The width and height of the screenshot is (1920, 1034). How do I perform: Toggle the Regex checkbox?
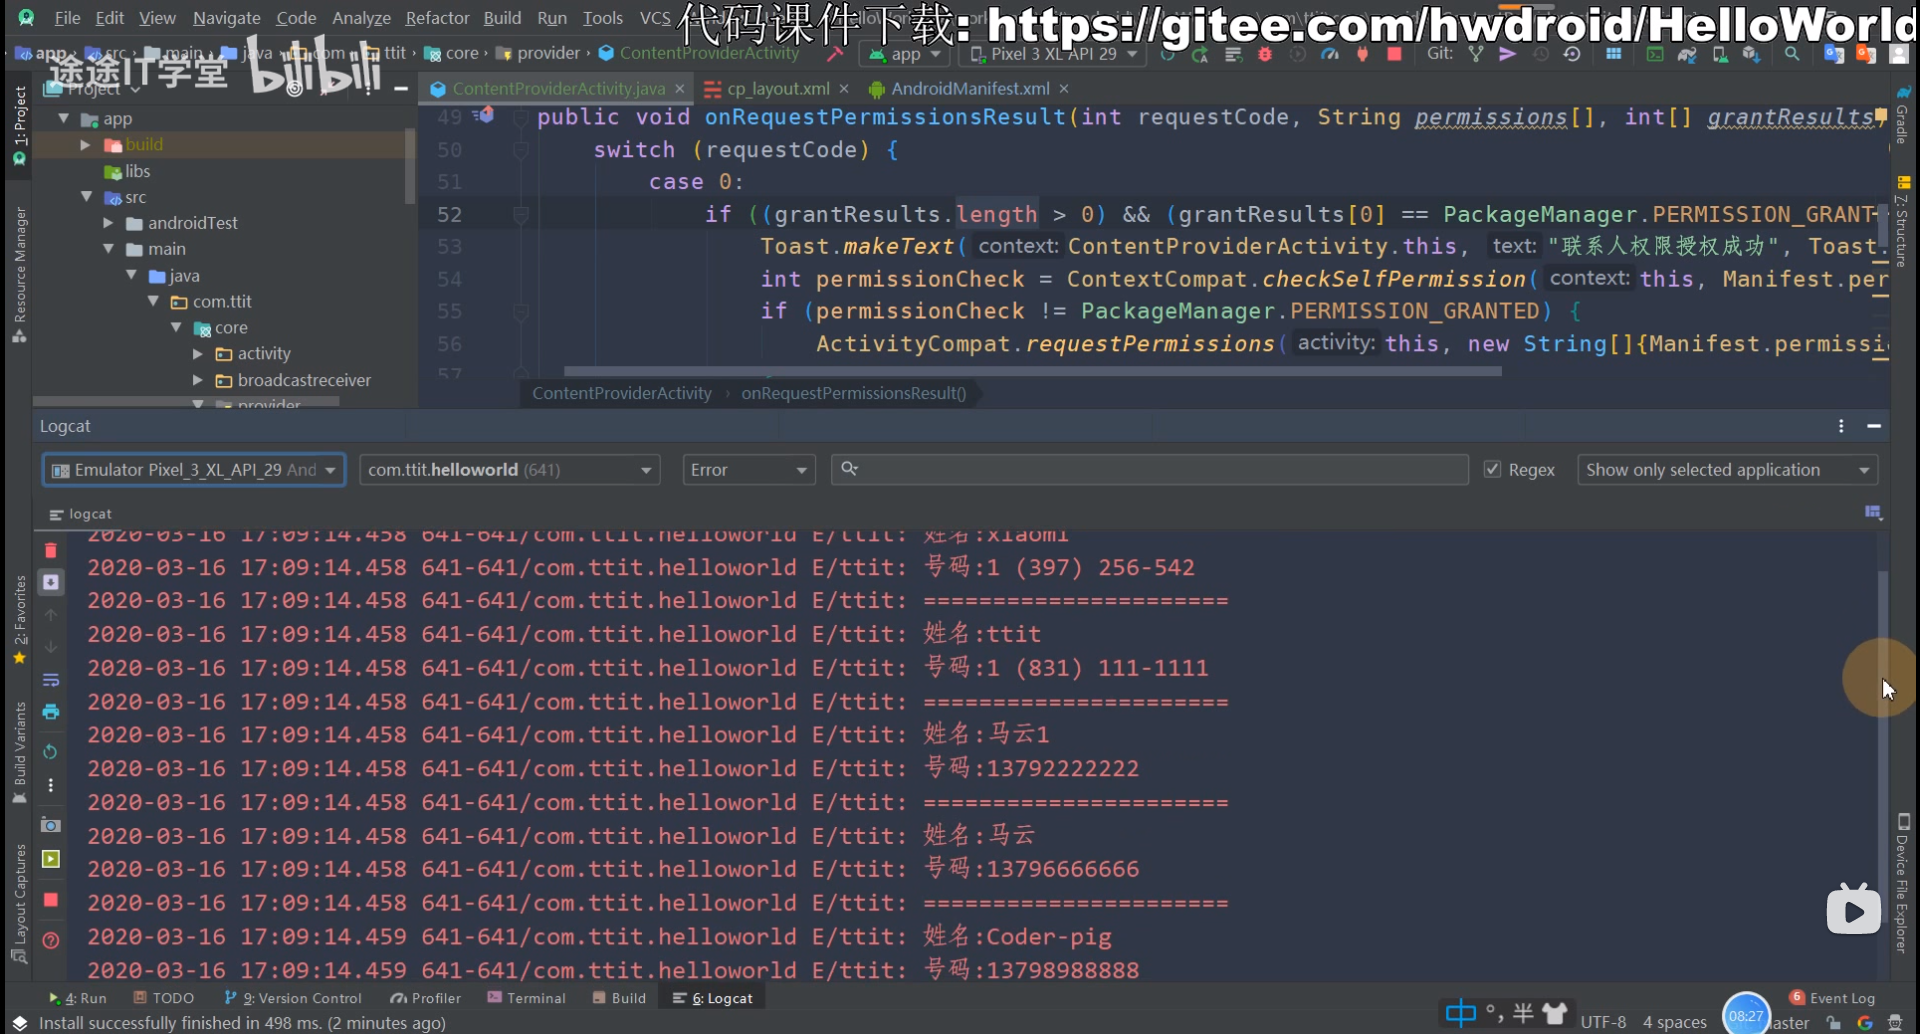1492,469
